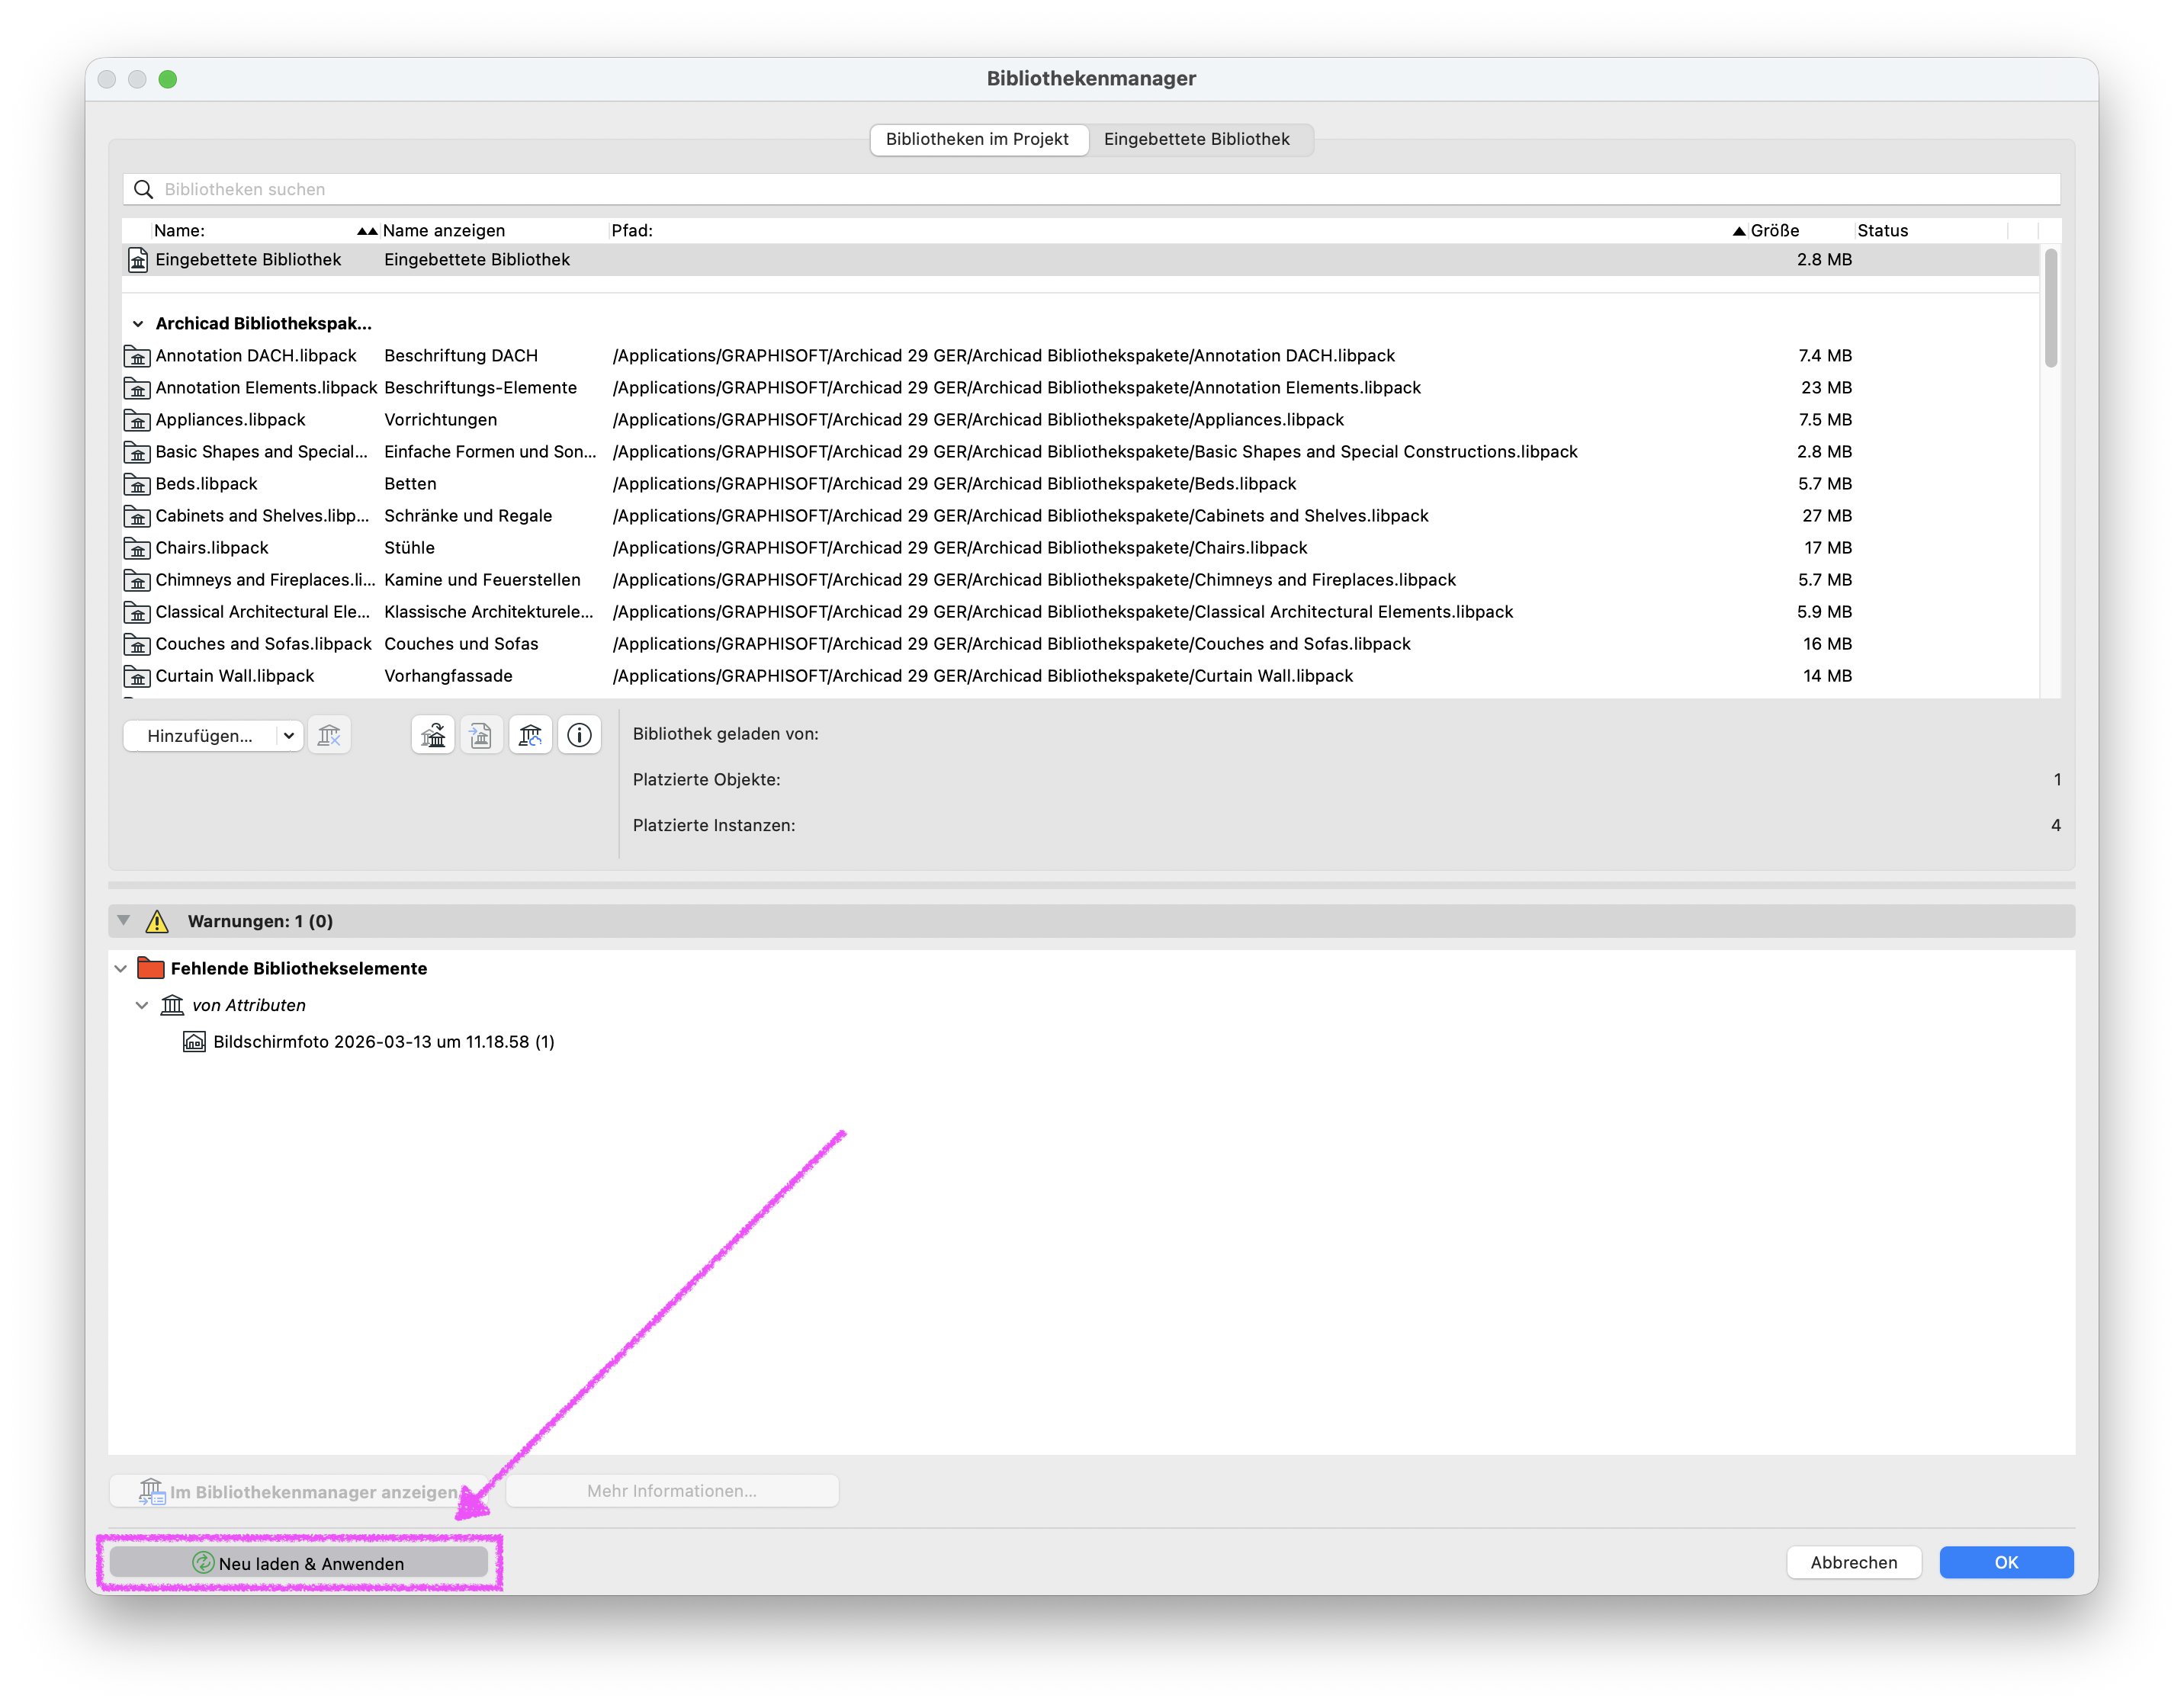This screenshot has height=1708, width=2184.
Task: Click the Annotation Elements.libpack package icon
Action: pos(137,388)
